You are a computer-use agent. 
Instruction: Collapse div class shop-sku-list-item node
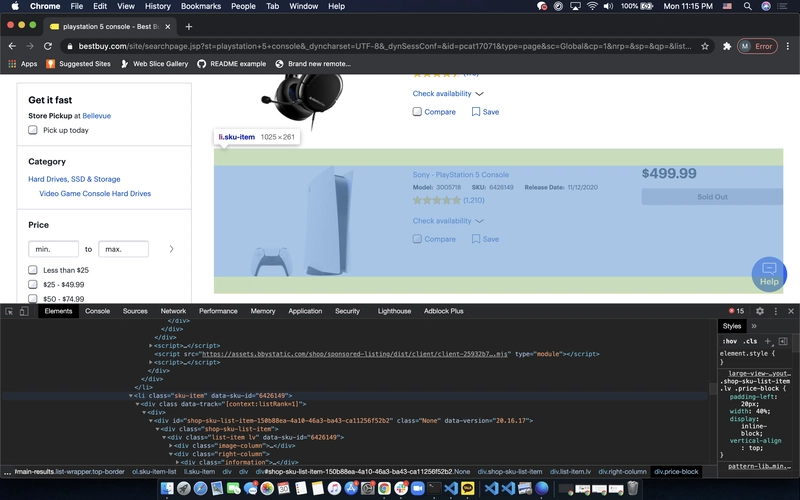(158, 429)
